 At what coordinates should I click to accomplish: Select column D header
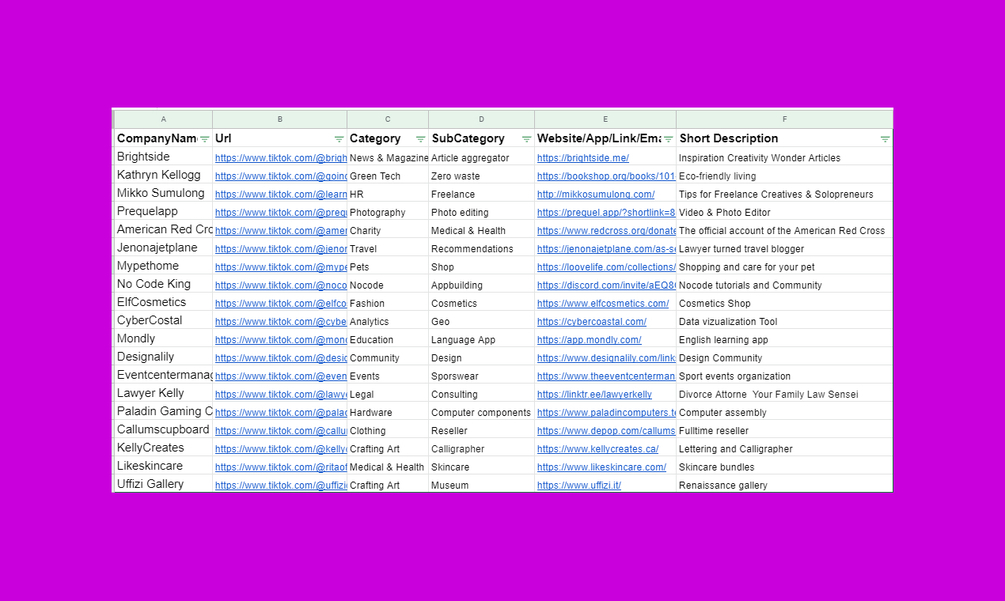point(481,119)
